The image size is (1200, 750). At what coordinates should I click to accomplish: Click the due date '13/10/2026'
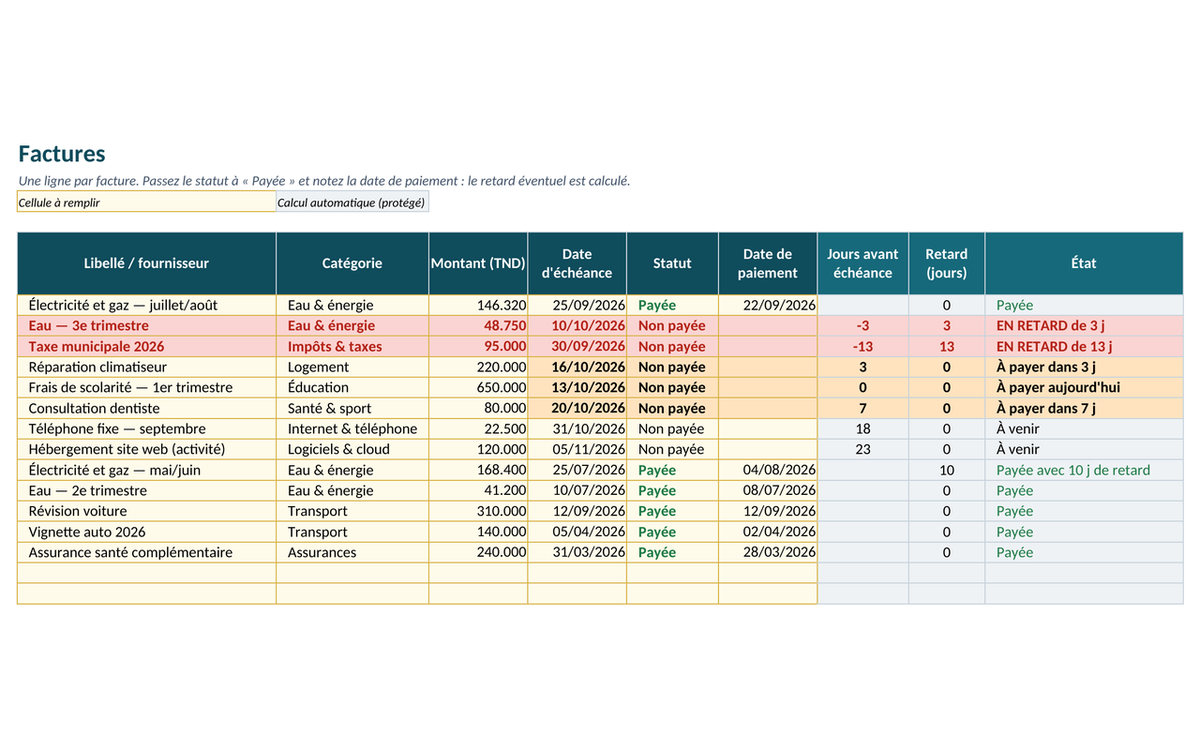point(577,387)
